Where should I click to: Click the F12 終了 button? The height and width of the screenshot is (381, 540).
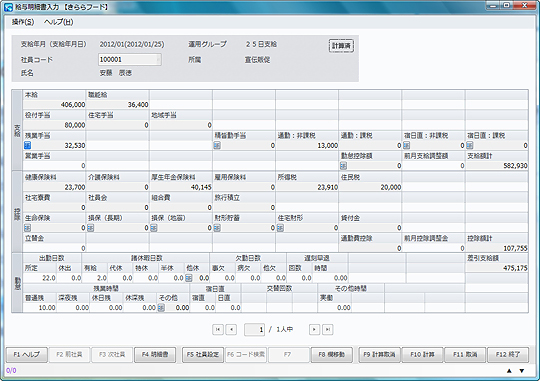coord(508,355)
